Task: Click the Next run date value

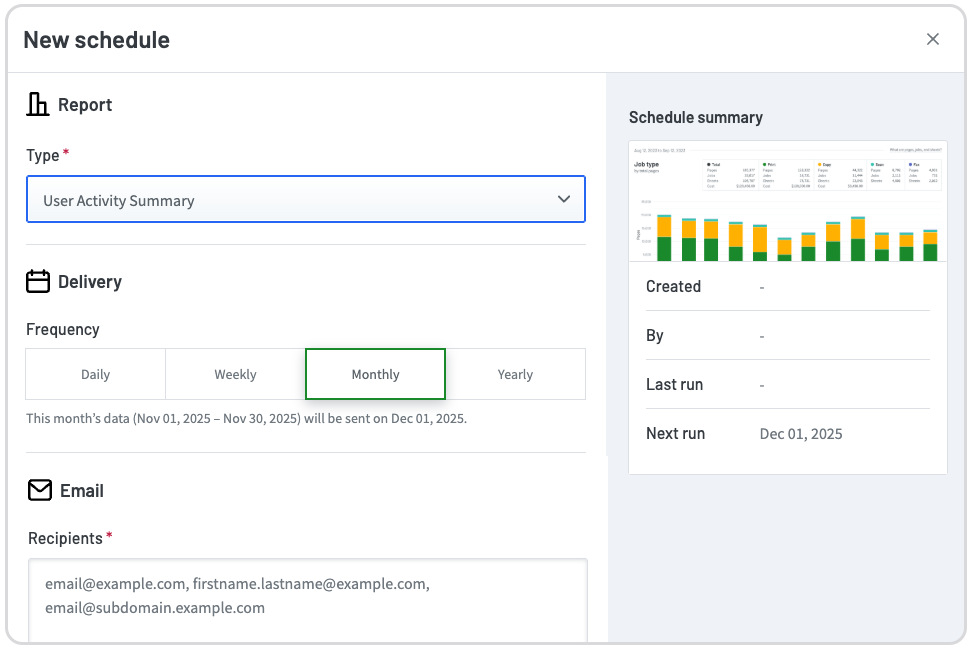Action: coord(801,434)
